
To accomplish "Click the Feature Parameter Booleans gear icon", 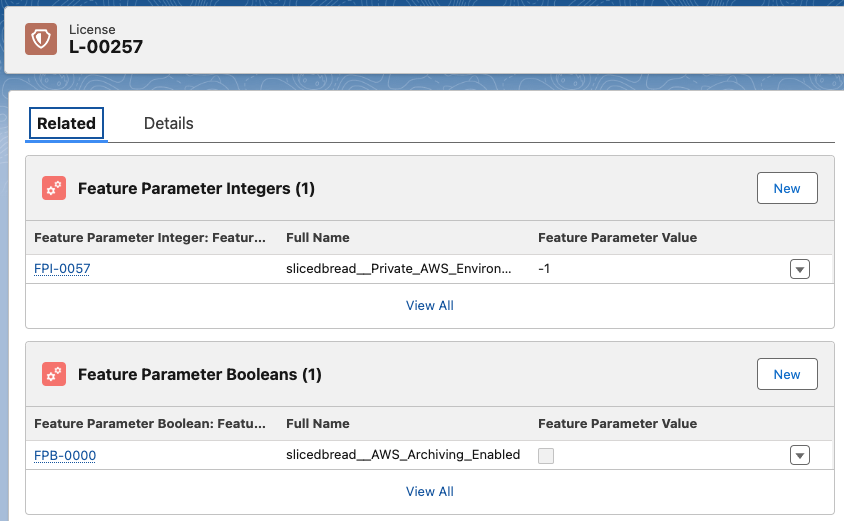I will [x=54, y=374].
